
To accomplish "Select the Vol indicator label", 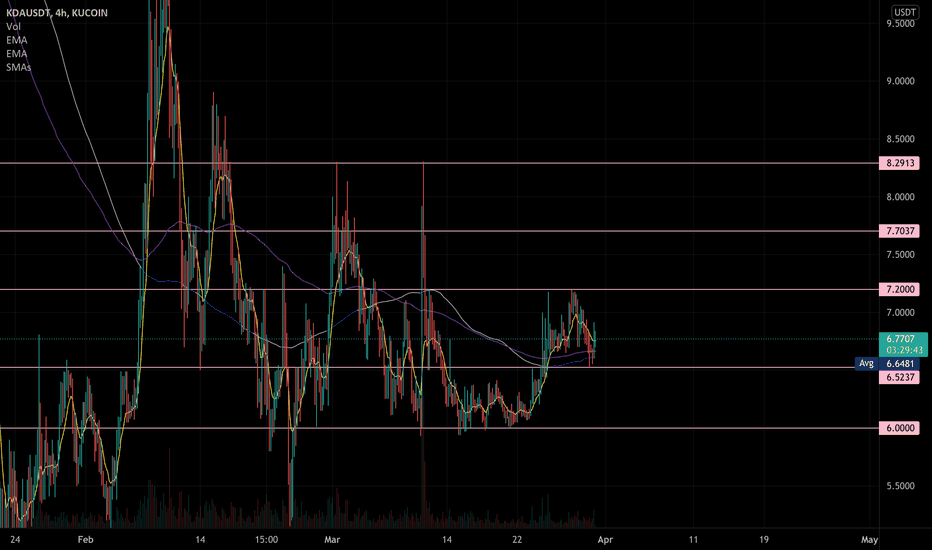I will [x=13, y=26].
